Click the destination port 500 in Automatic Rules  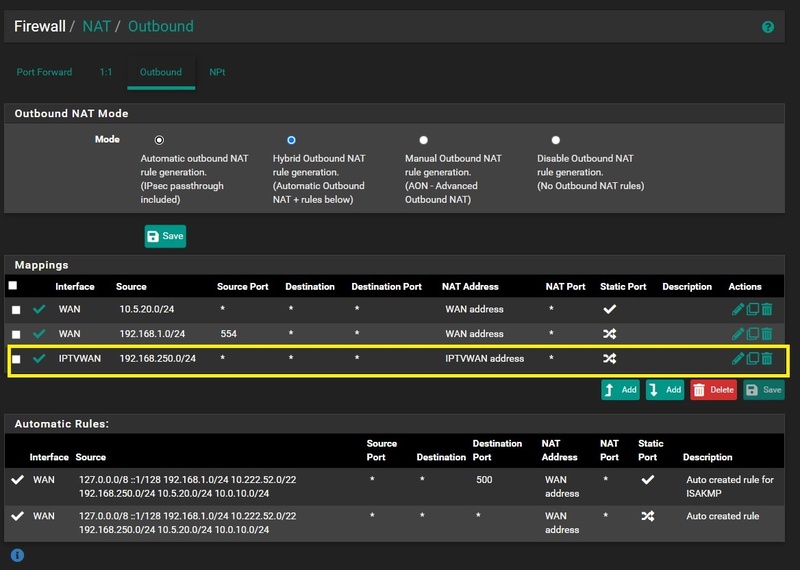click(x=484, y=480)
